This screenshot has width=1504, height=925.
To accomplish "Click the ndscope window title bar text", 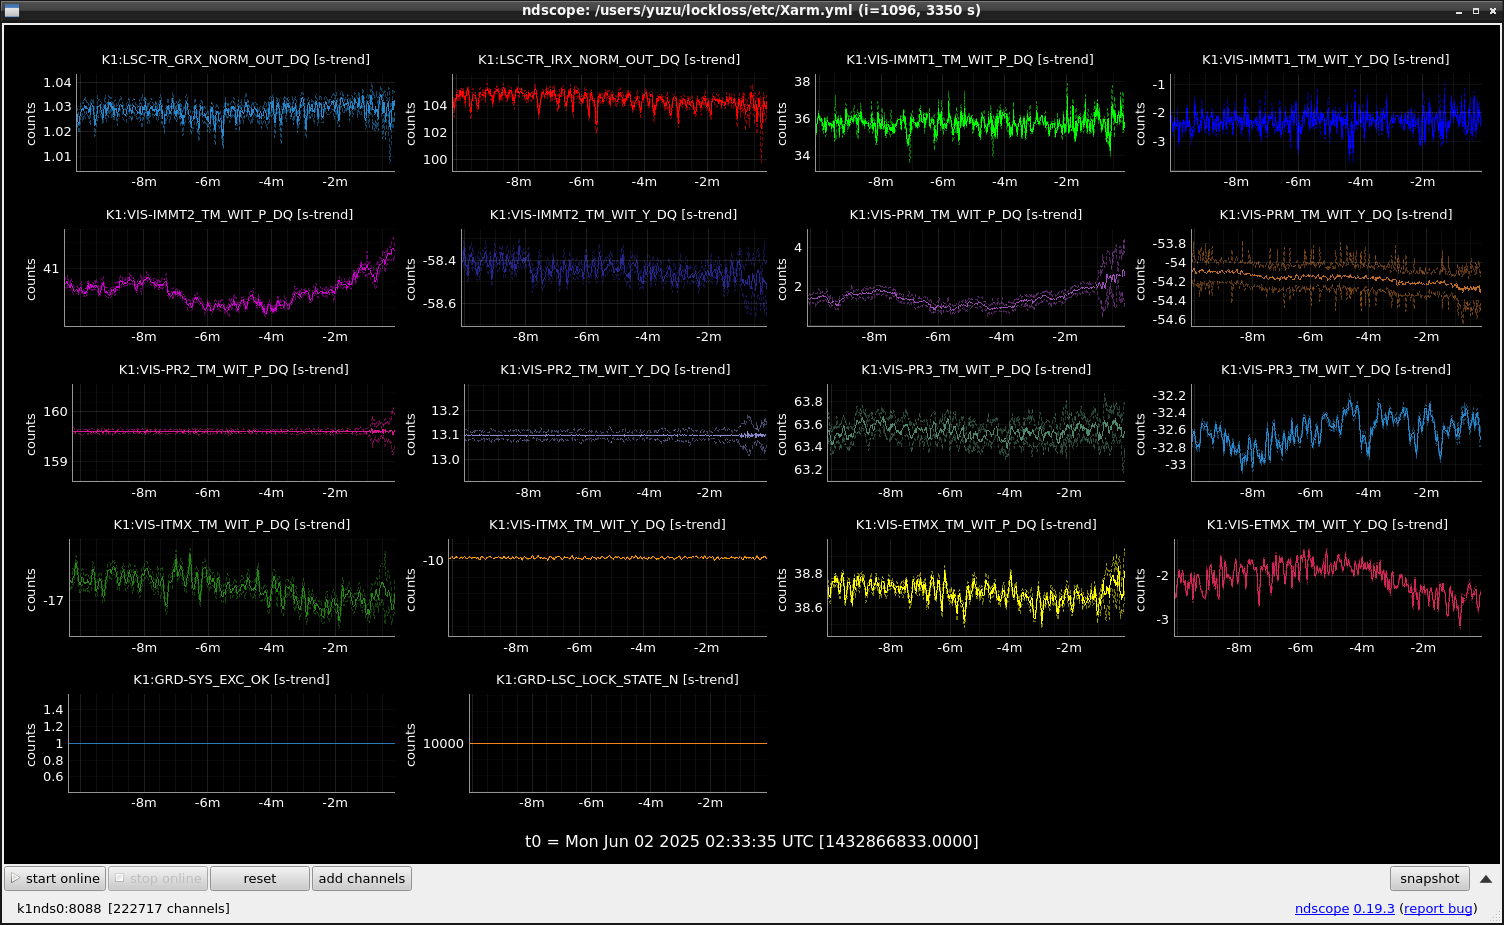I will point(751,10).
